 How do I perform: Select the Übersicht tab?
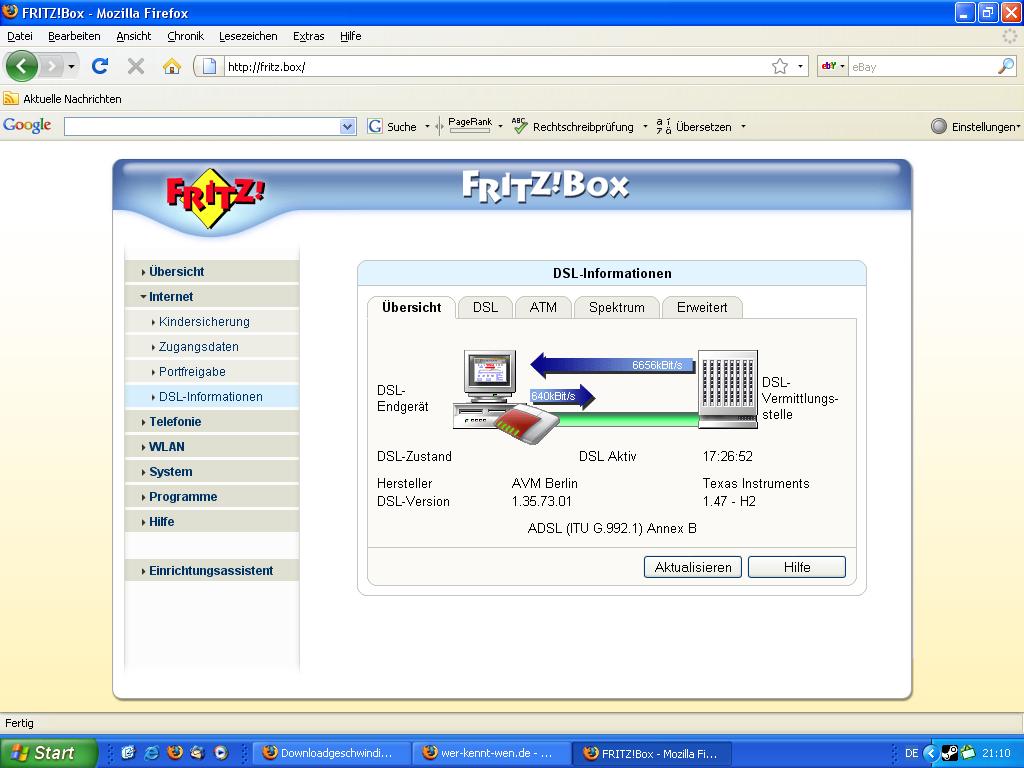coord(411,308)
